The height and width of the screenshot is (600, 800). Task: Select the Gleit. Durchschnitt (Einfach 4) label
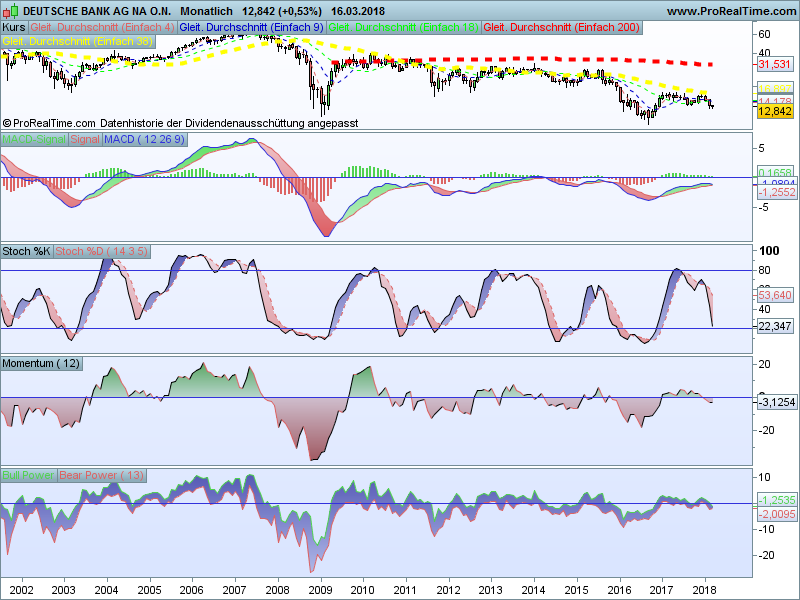(102, 28)
